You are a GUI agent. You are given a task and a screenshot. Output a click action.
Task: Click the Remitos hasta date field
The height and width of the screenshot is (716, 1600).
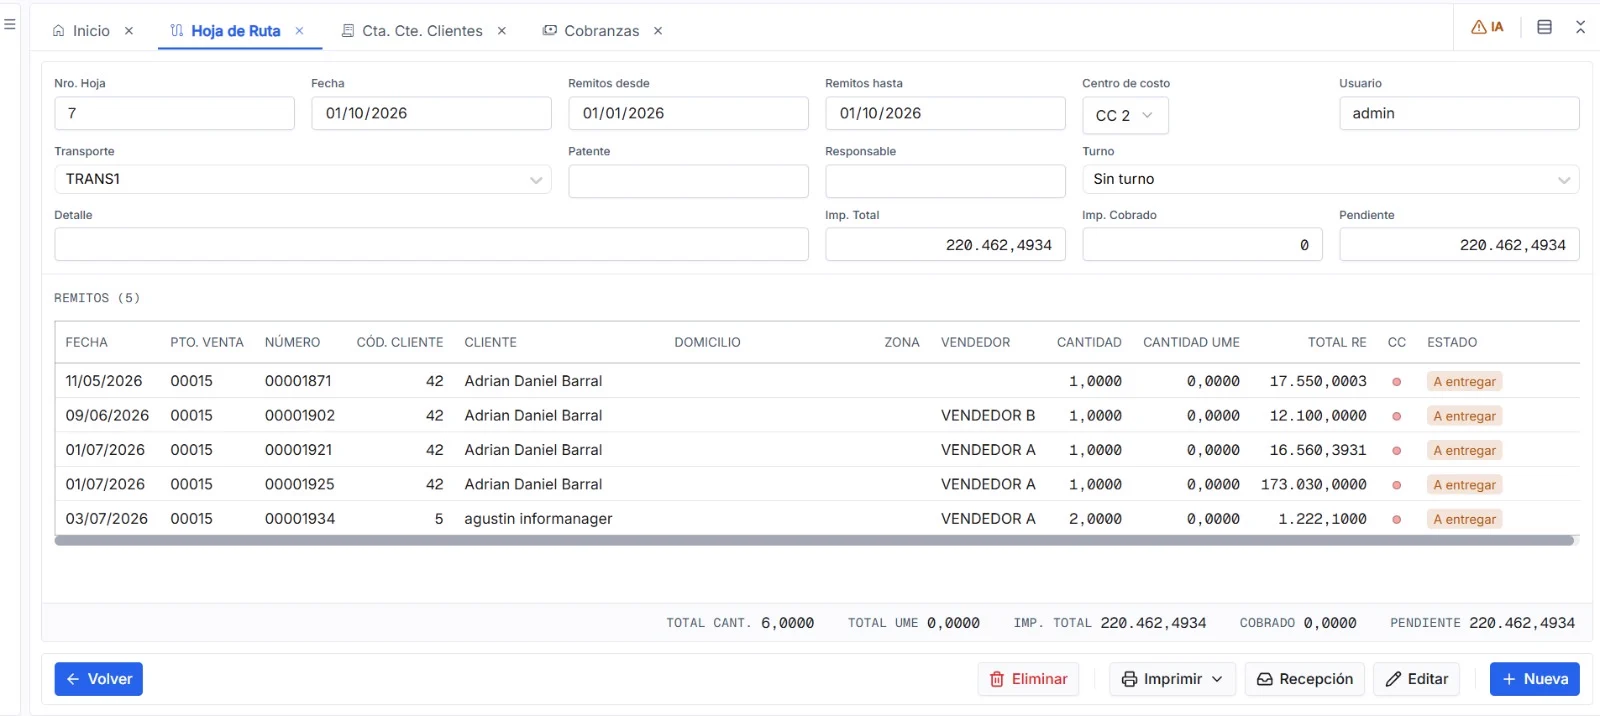pyautogui.click(x=946, y=113)
